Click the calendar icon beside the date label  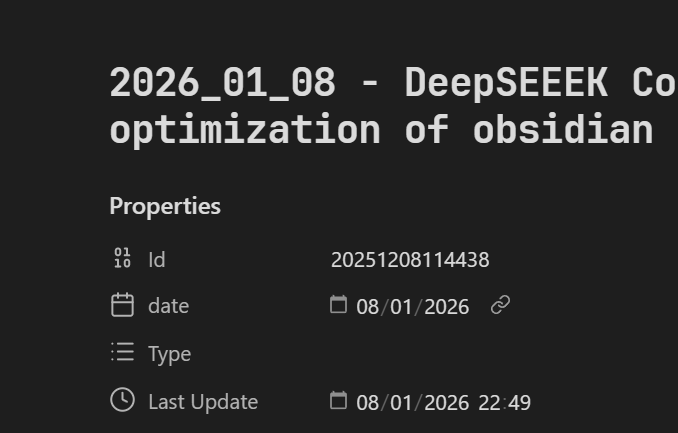pyautogui.click(x=122, y=305)
